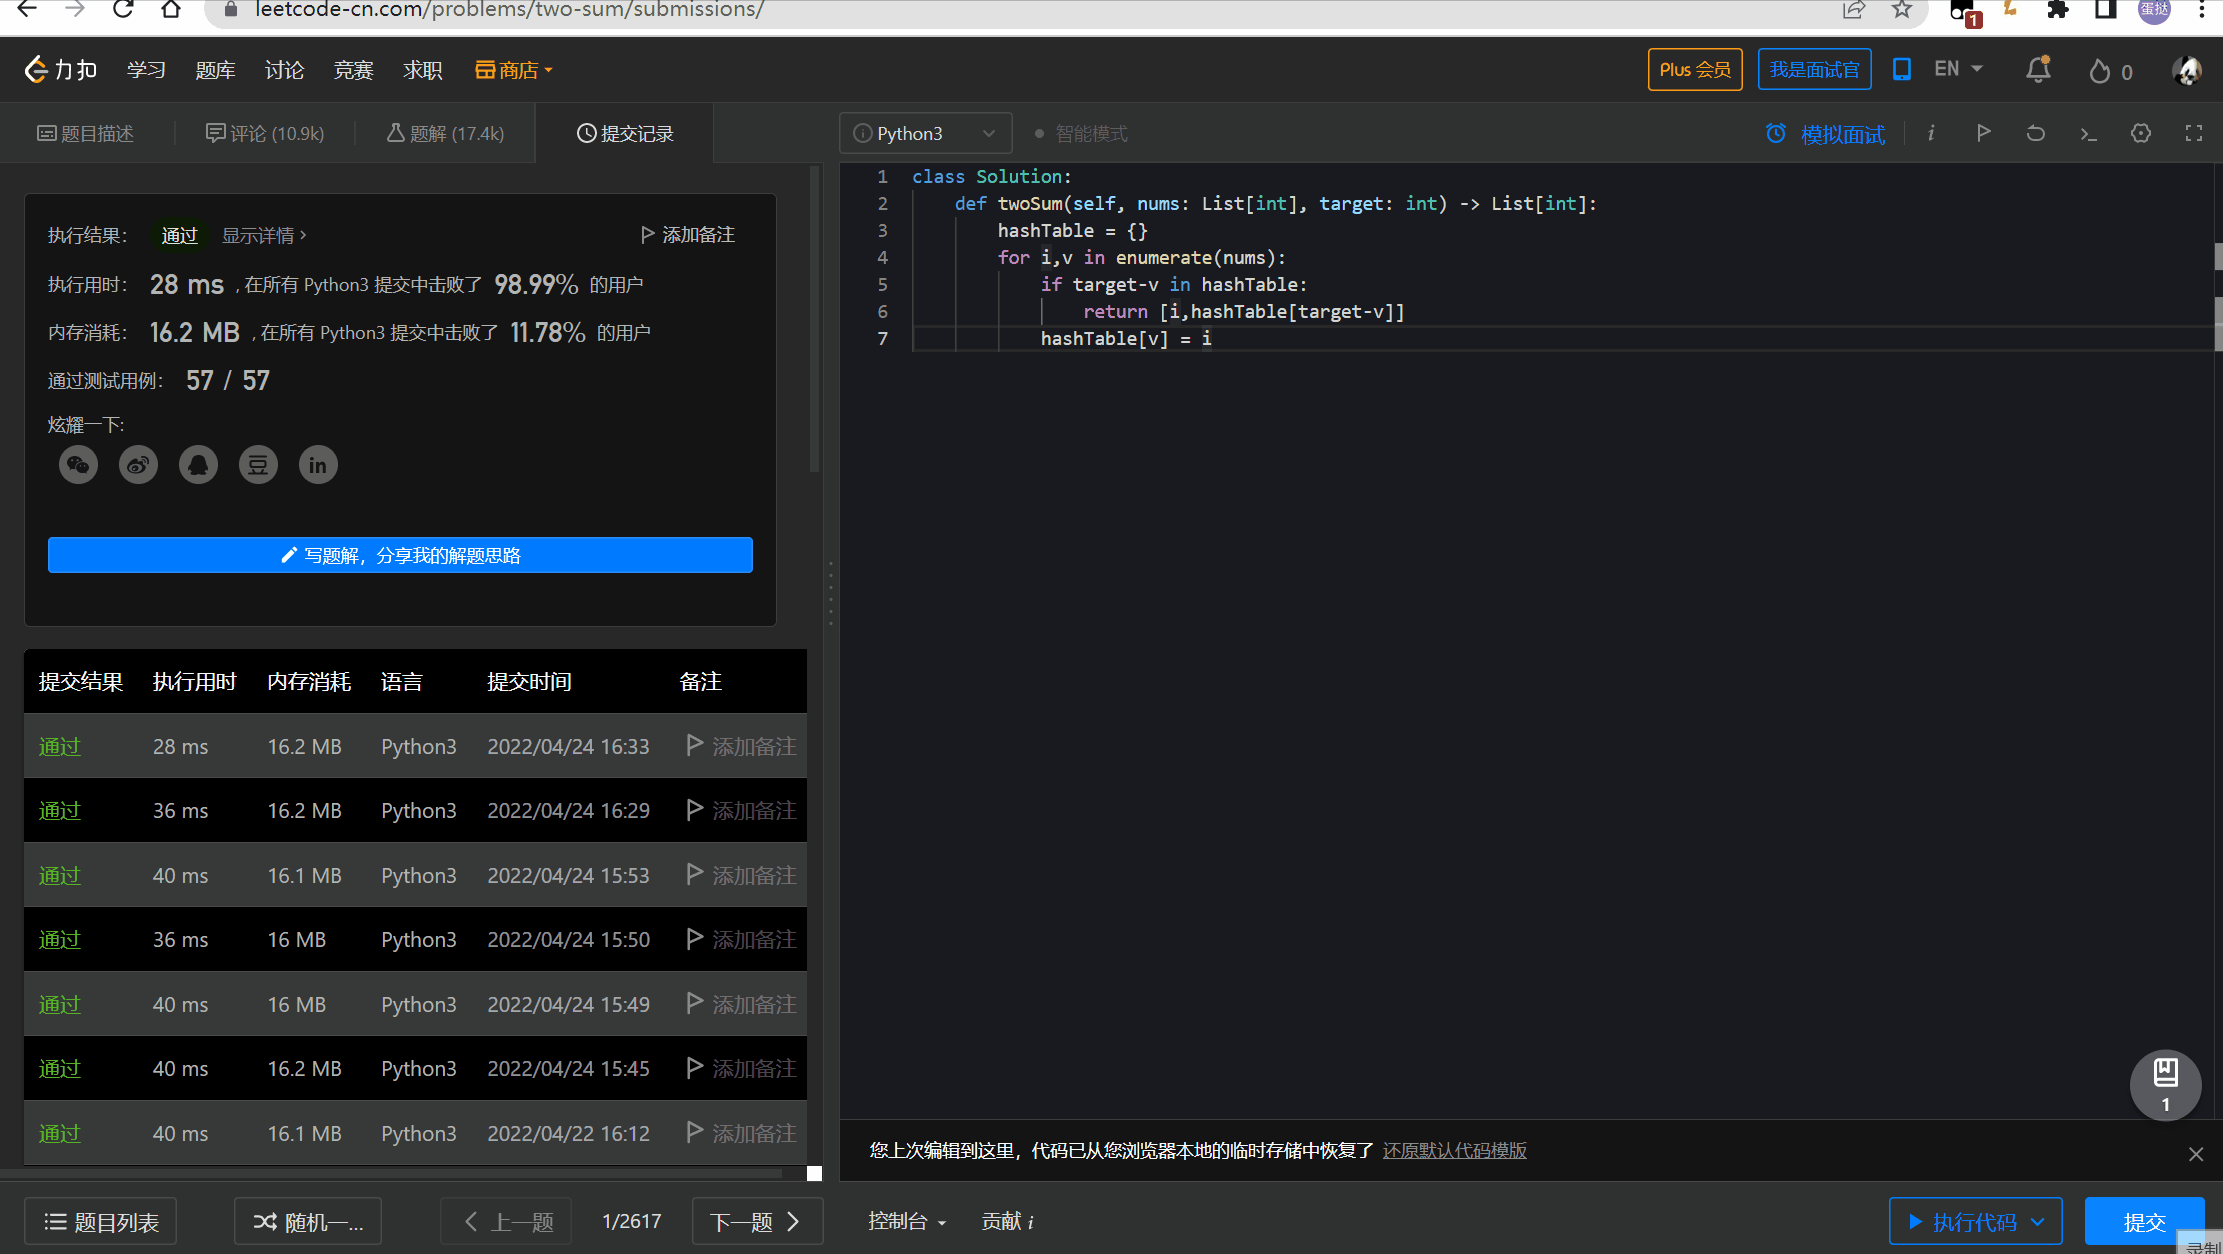Switch to 题目描述 tab
Image resolution: width=2223 pixels, height=1254 pixels.
coord(86,134)
